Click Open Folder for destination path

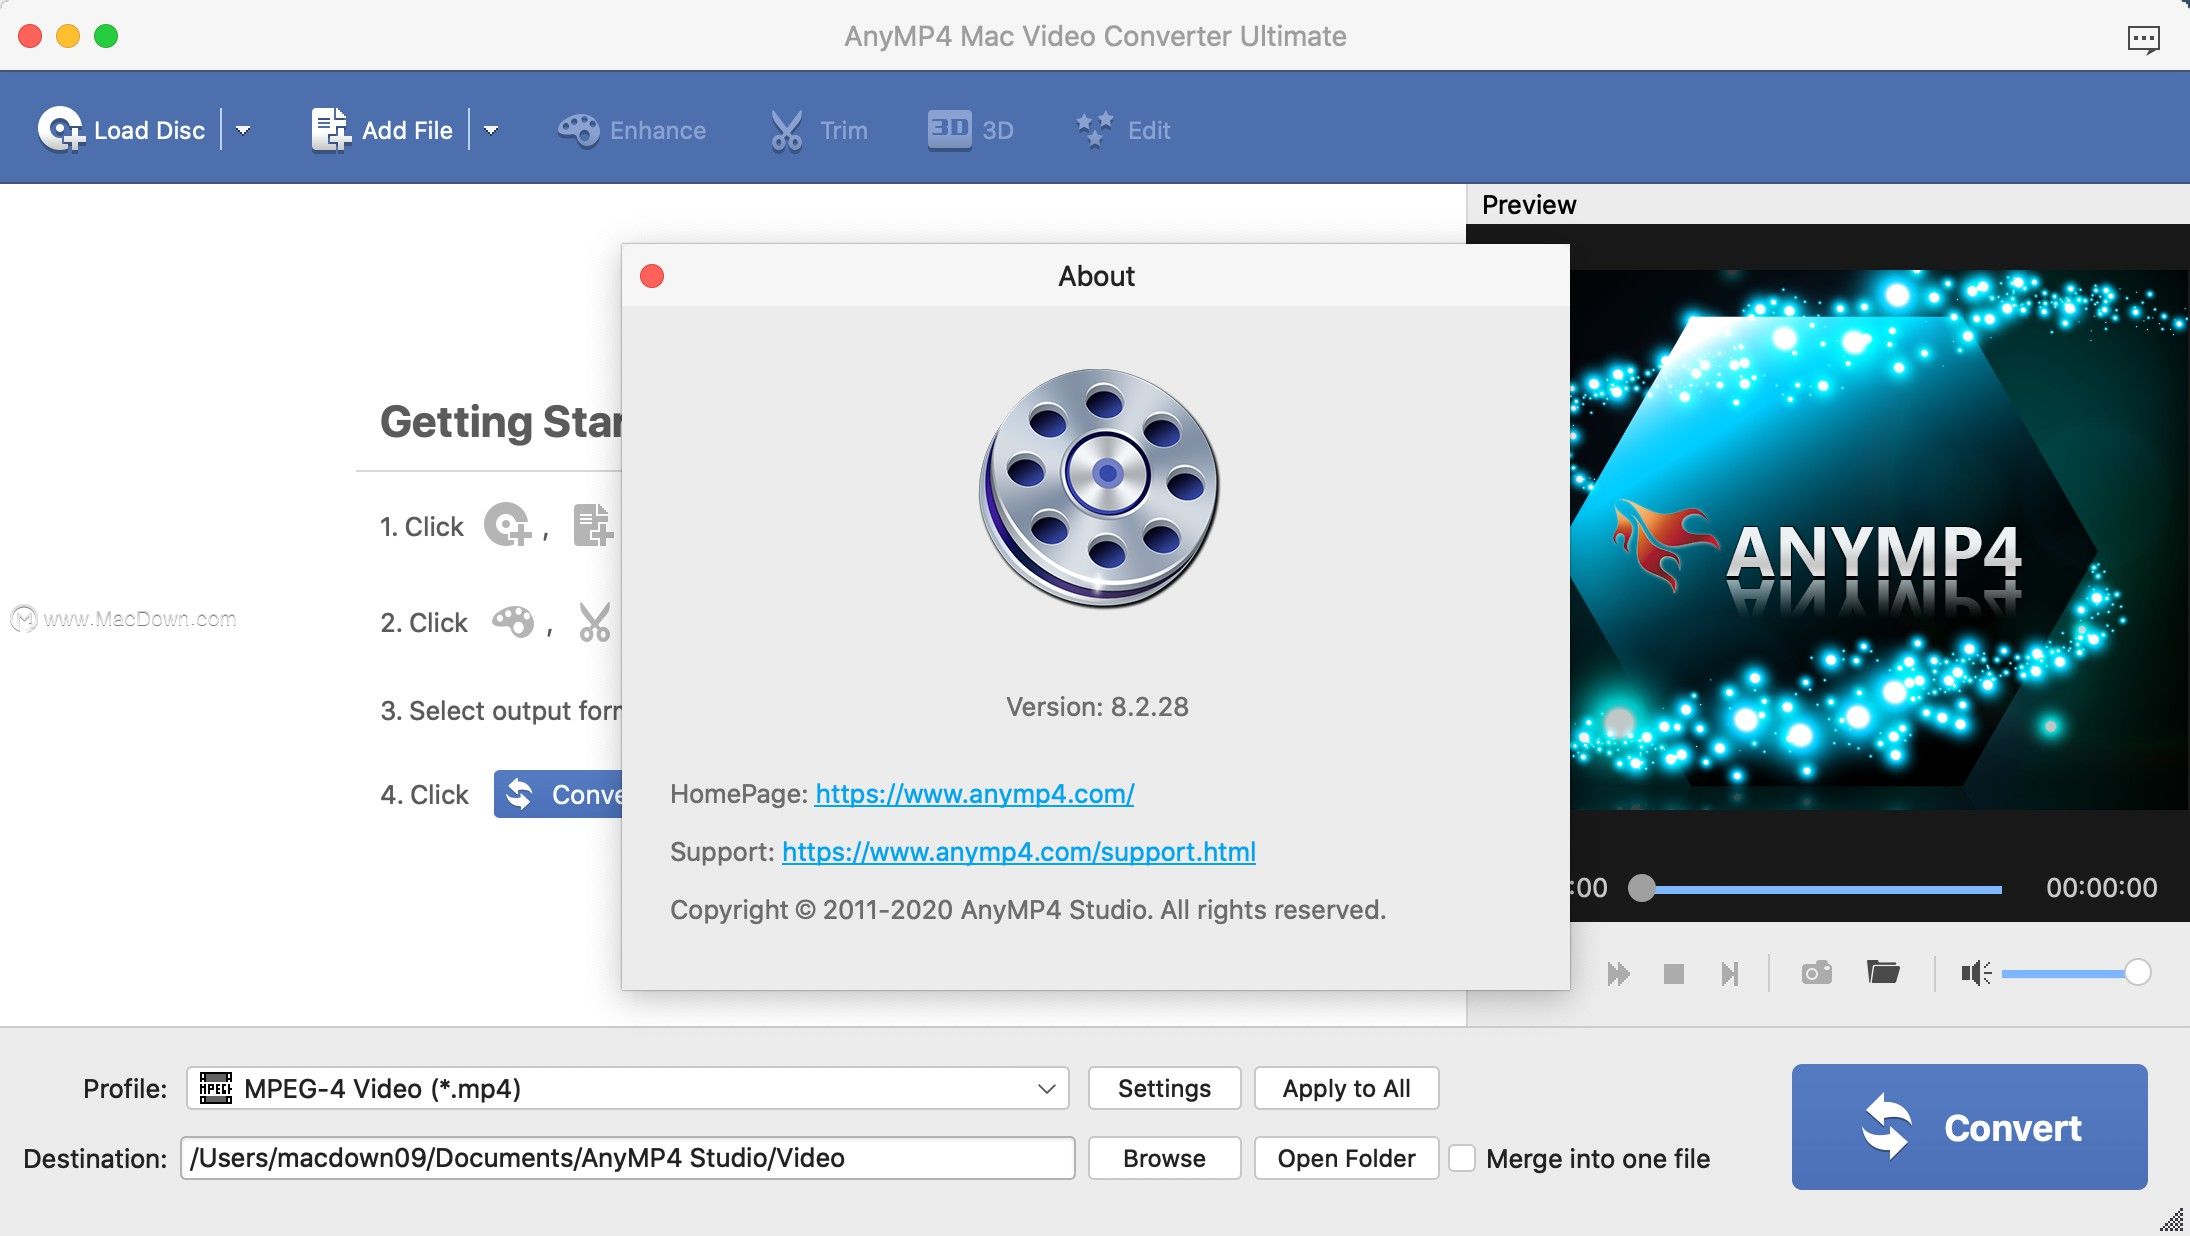1345,1158
